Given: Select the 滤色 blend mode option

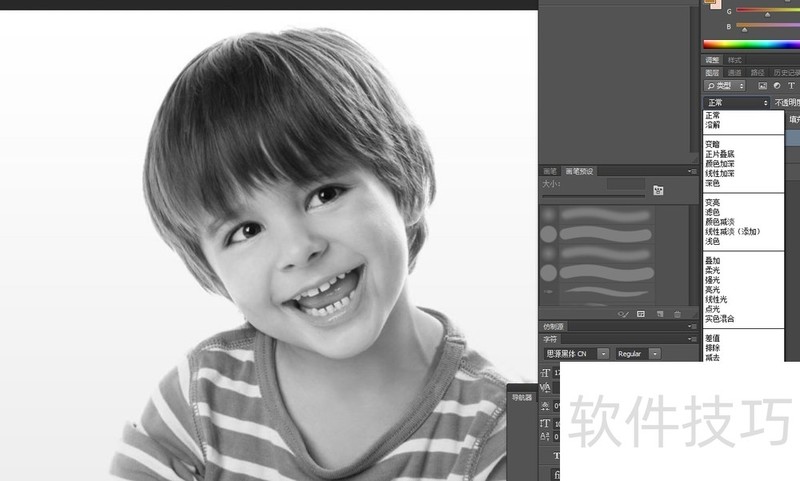Looking at the screenshot, I should (712, 212).
